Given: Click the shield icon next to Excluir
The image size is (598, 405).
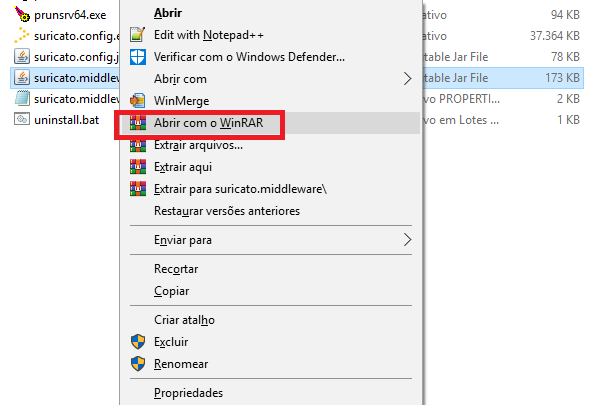Looking at the screenshot, I should point(138,342).
